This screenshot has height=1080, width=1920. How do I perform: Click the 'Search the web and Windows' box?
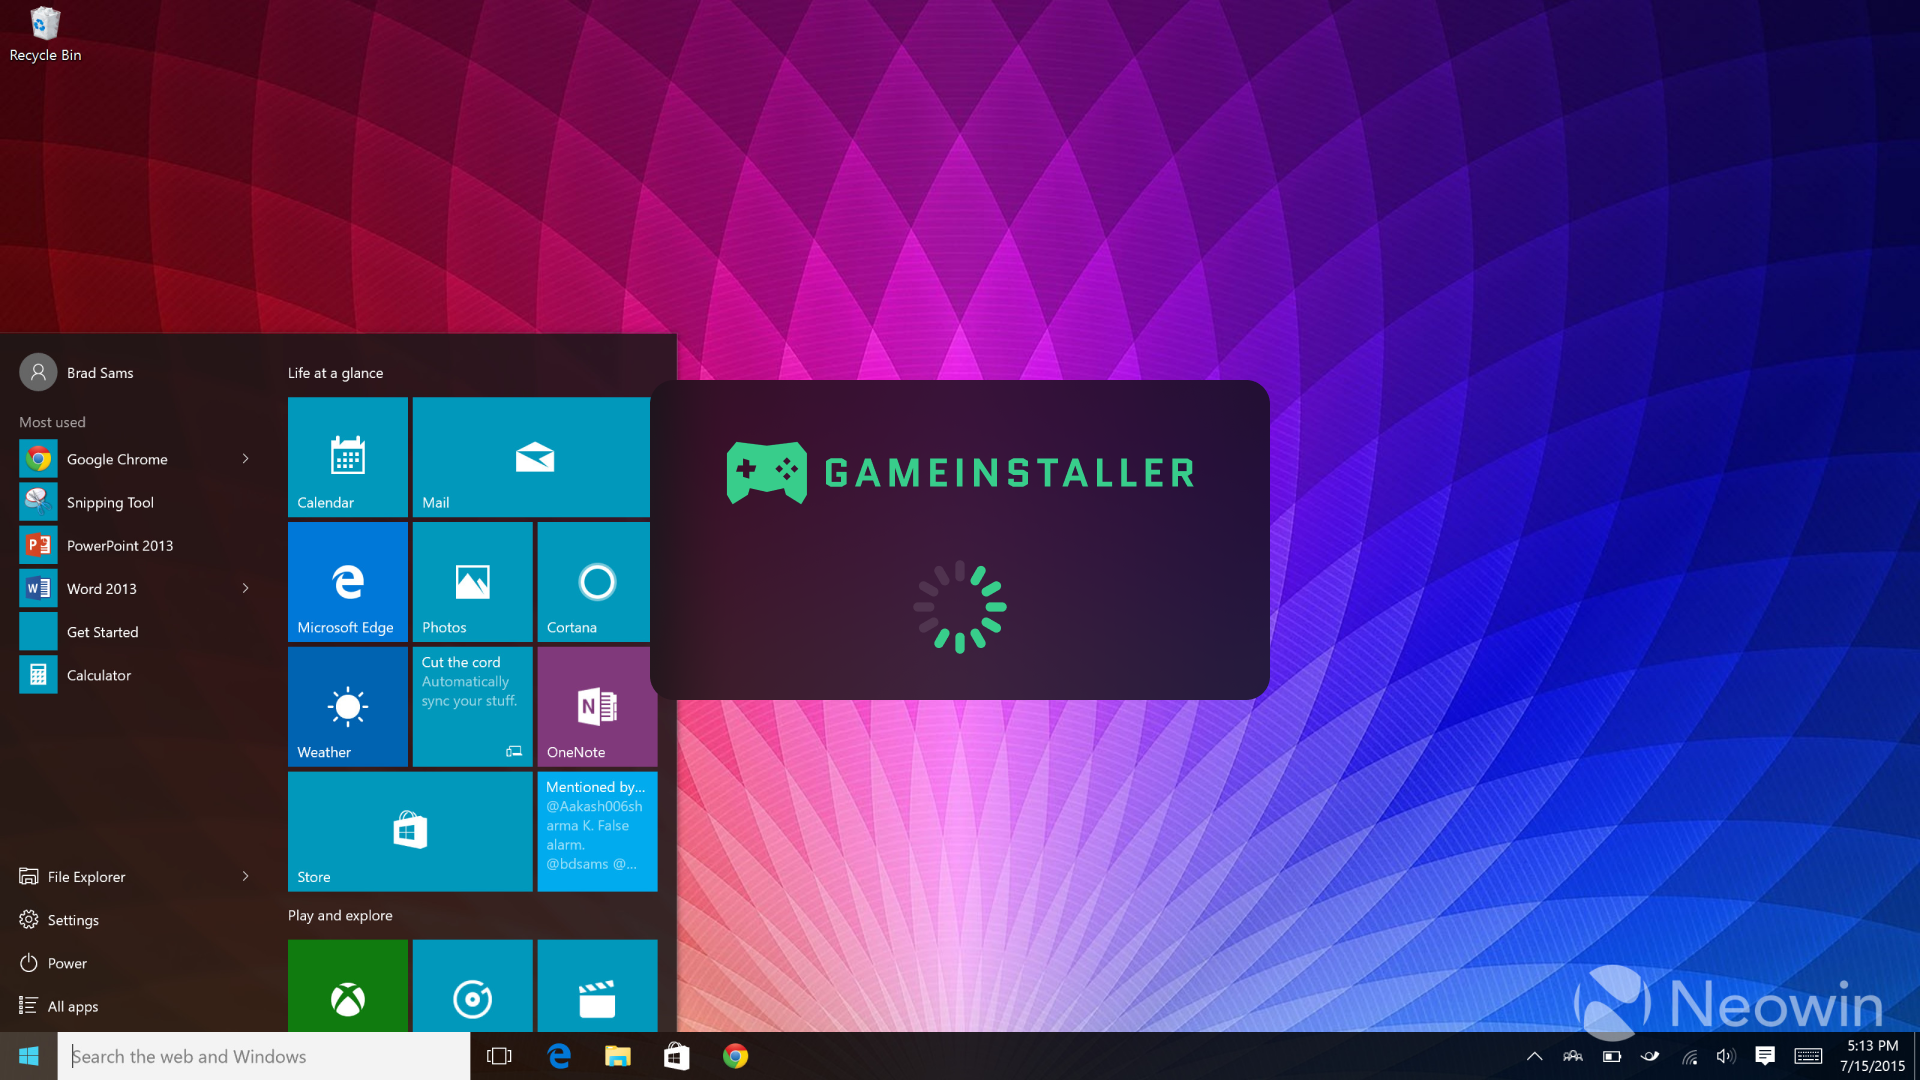(264, 1056)
